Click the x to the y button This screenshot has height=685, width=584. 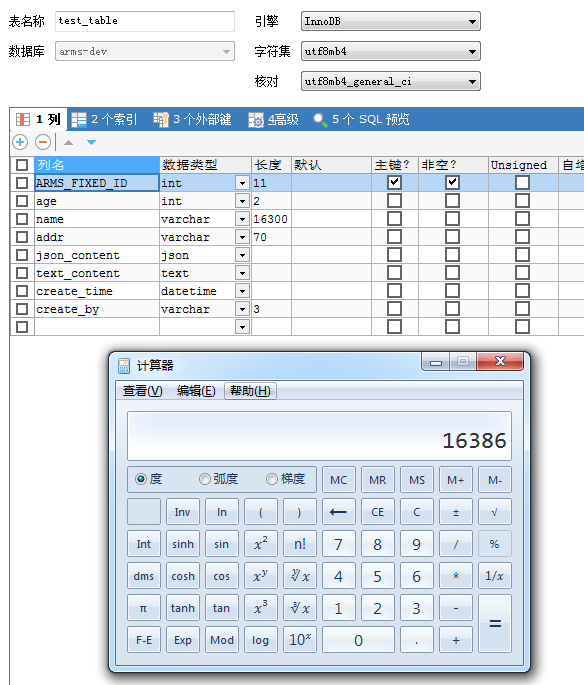[x=261, y=576]
